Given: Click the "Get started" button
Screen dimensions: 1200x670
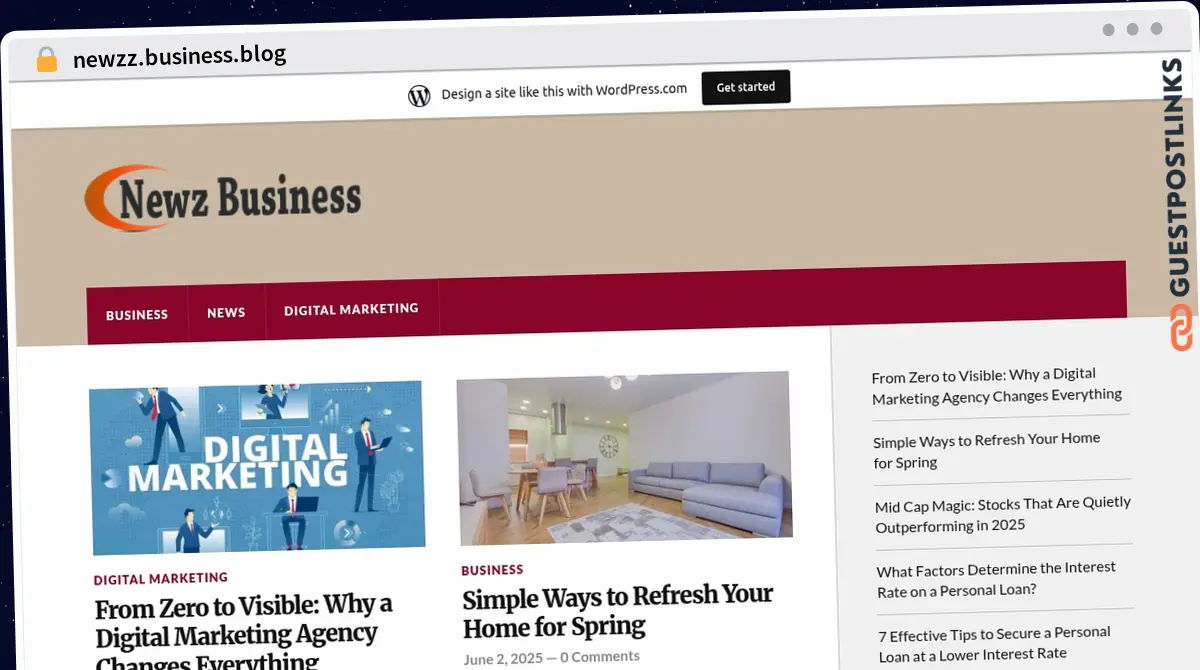Looking at the screenshot, I should click(746, 87).
